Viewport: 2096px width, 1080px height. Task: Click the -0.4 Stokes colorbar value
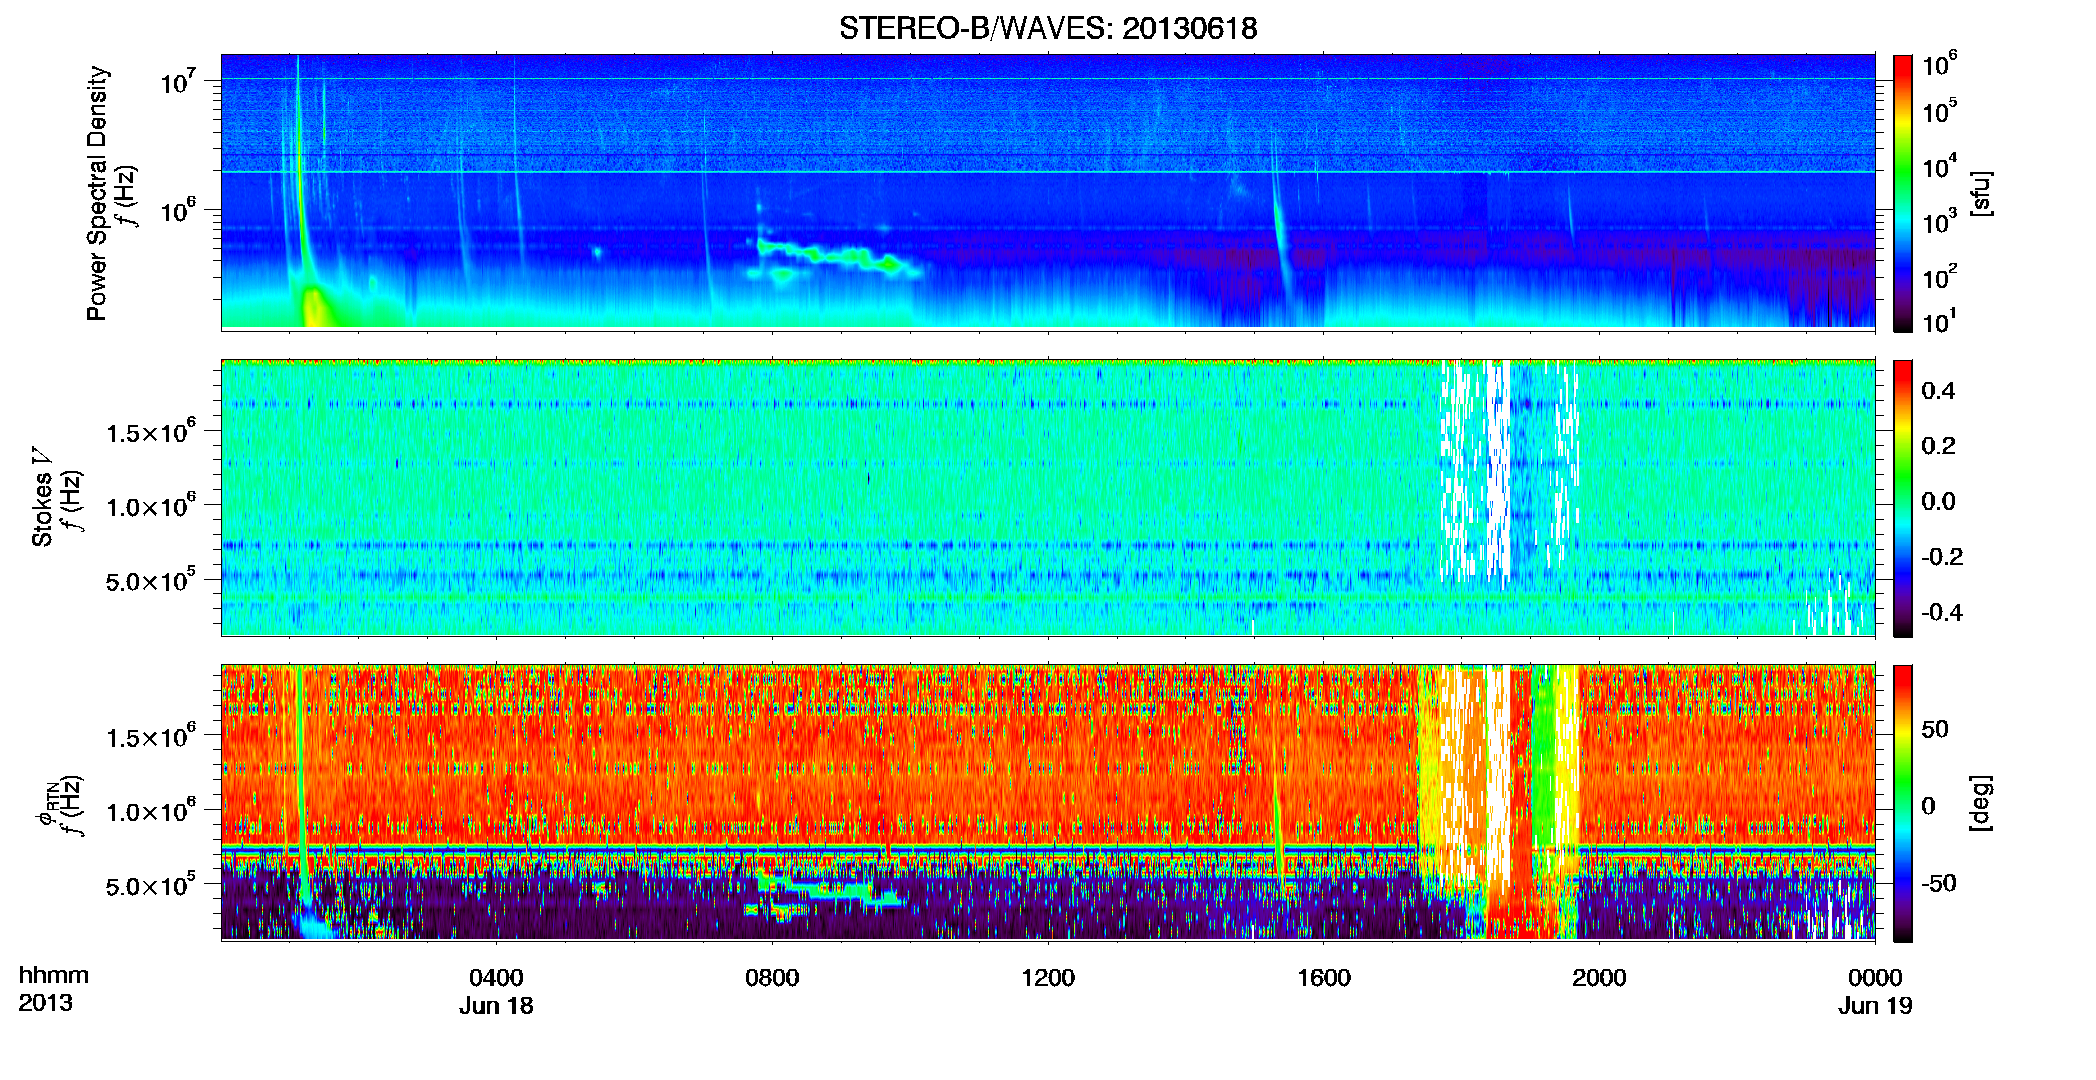pyautogui.click(x=1941, y=612)
